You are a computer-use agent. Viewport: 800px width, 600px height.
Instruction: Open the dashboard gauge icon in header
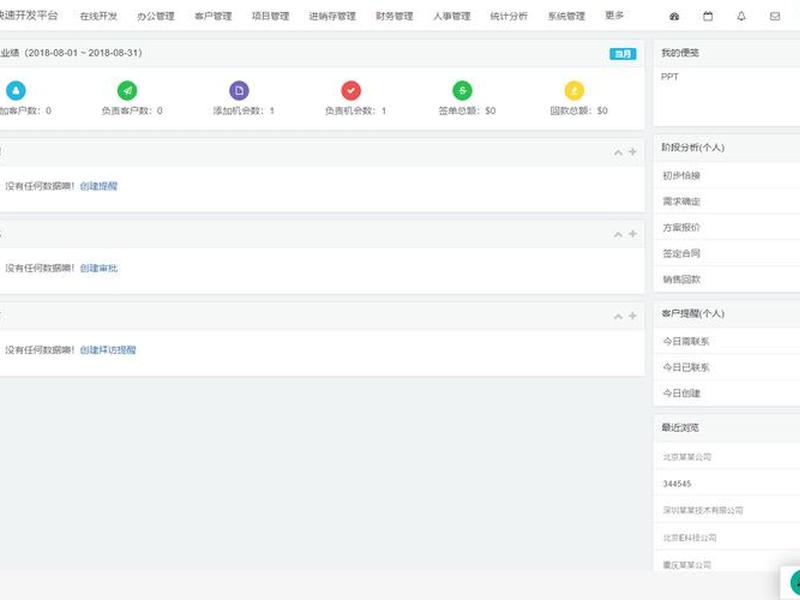pos(674,16)
